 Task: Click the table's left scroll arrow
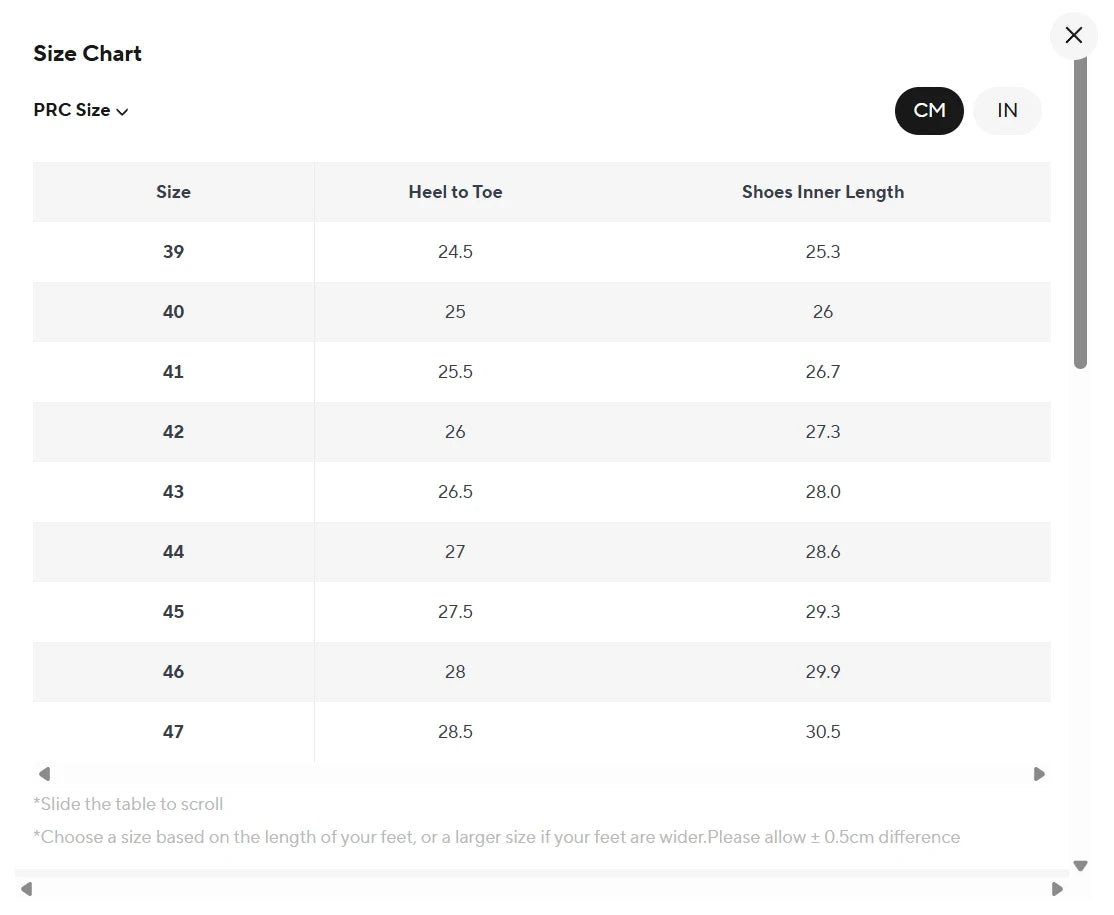[x=44, y=774]
